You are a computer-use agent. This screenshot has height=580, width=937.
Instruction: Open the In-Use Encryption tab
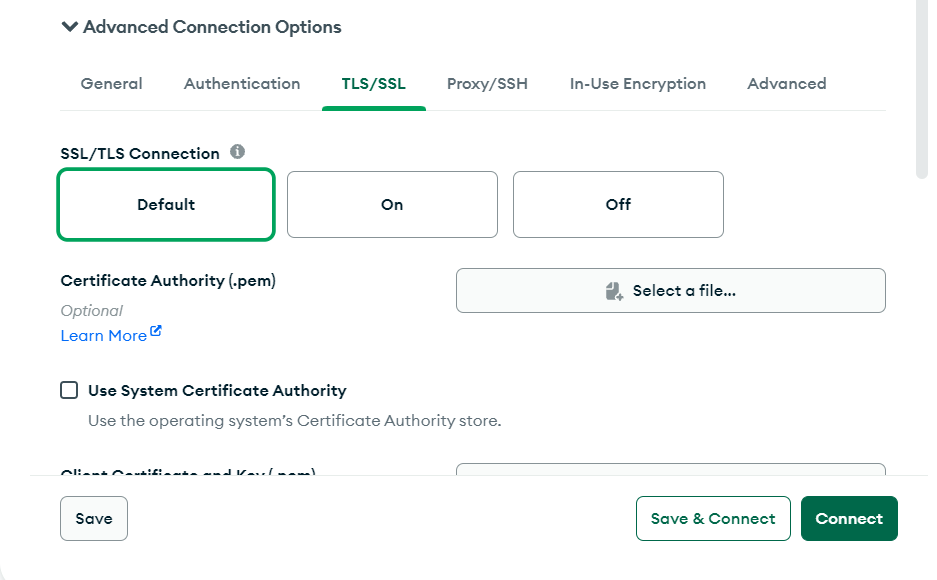point(638,84)
